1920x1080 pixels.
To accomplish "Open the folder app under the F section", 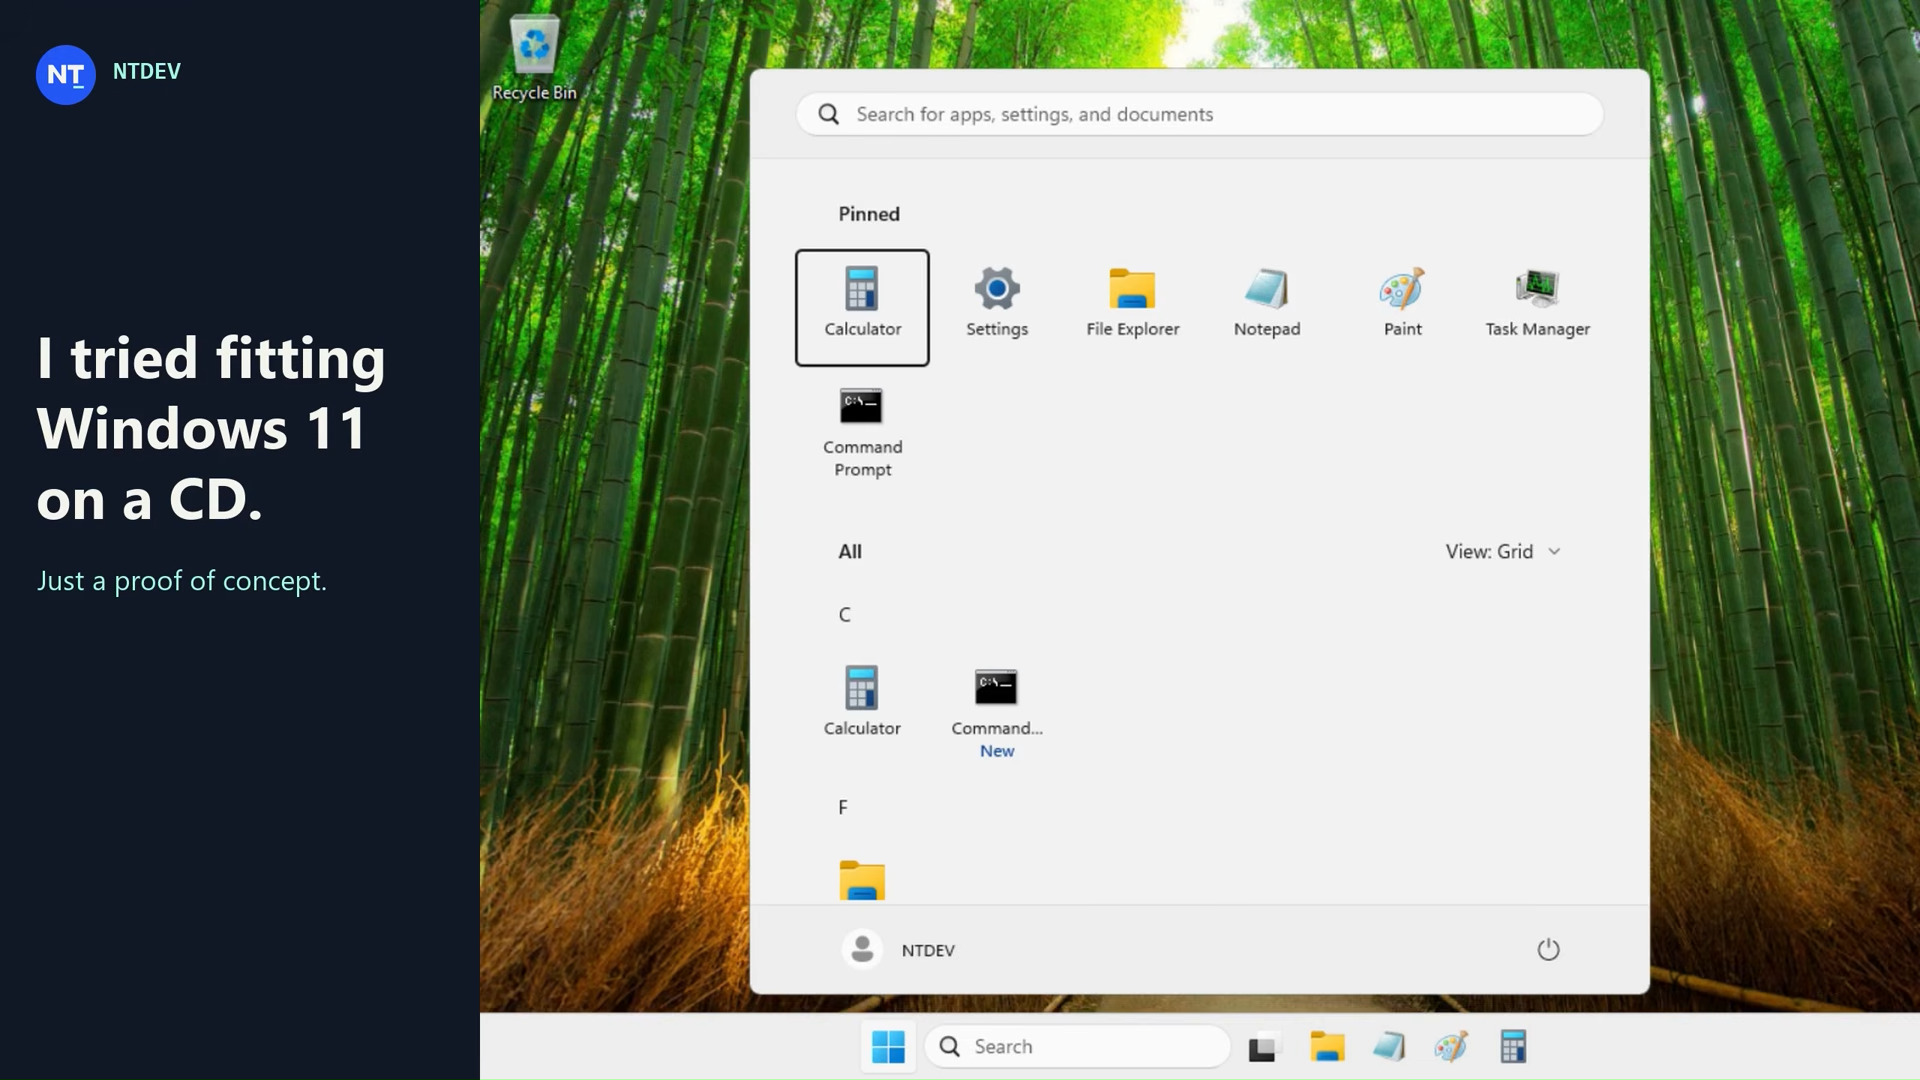I will tap(862, 880).
